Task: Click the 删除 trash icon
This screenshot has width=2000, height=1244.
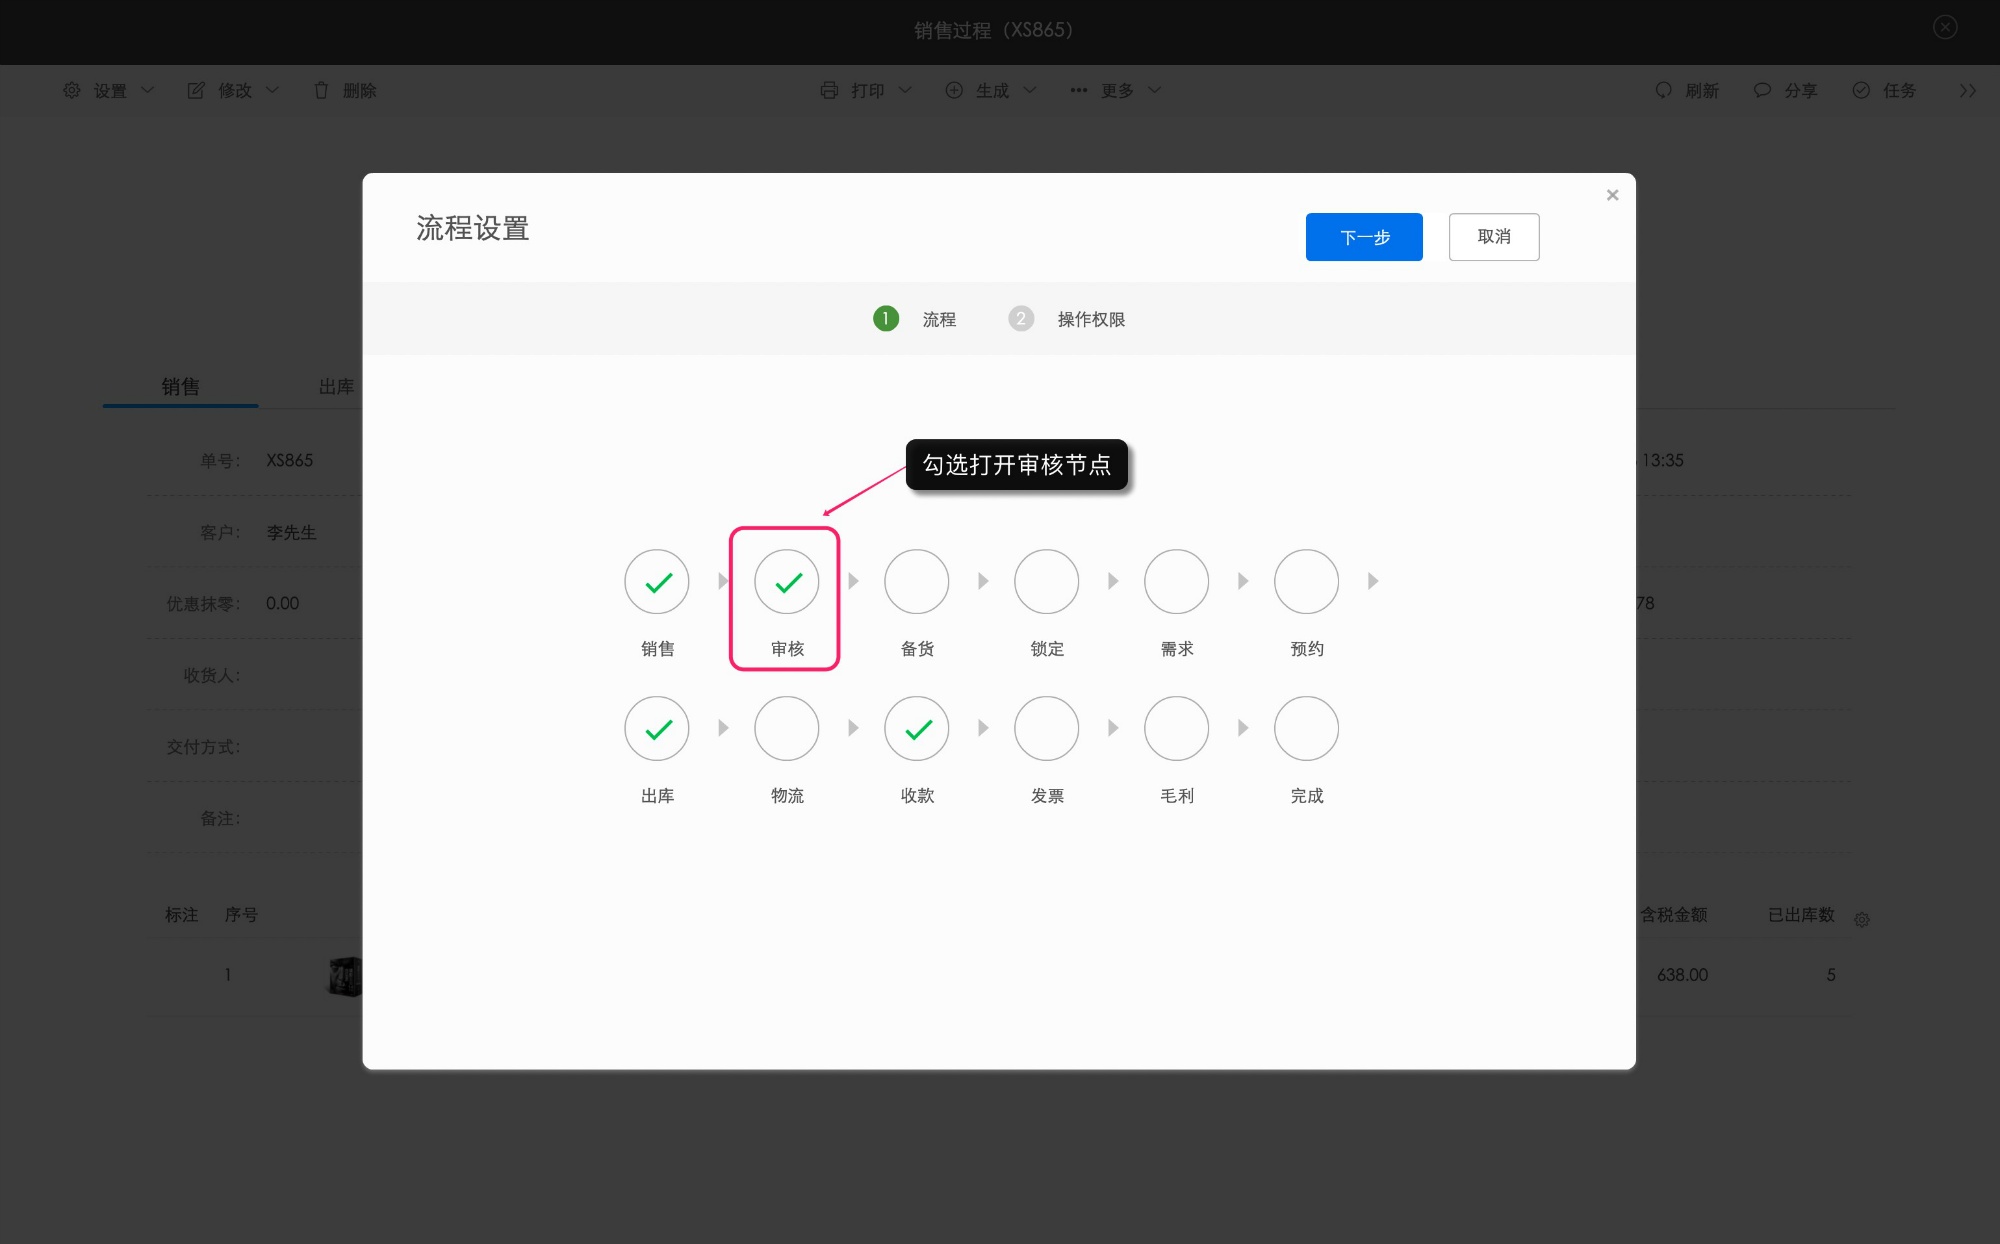Action: coord(321,90)
